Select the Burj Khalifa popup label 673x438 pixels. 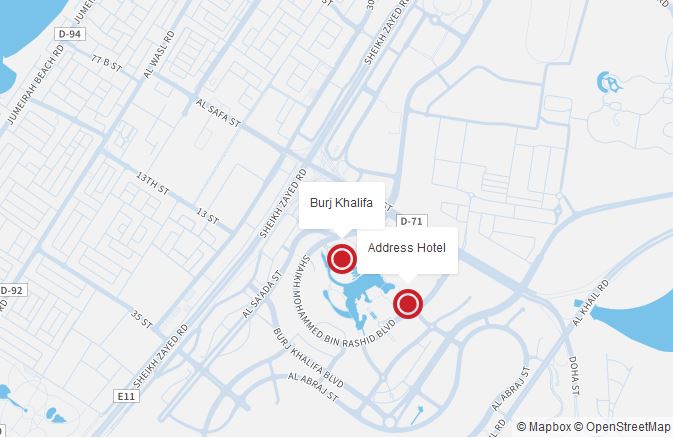point(341,203)
